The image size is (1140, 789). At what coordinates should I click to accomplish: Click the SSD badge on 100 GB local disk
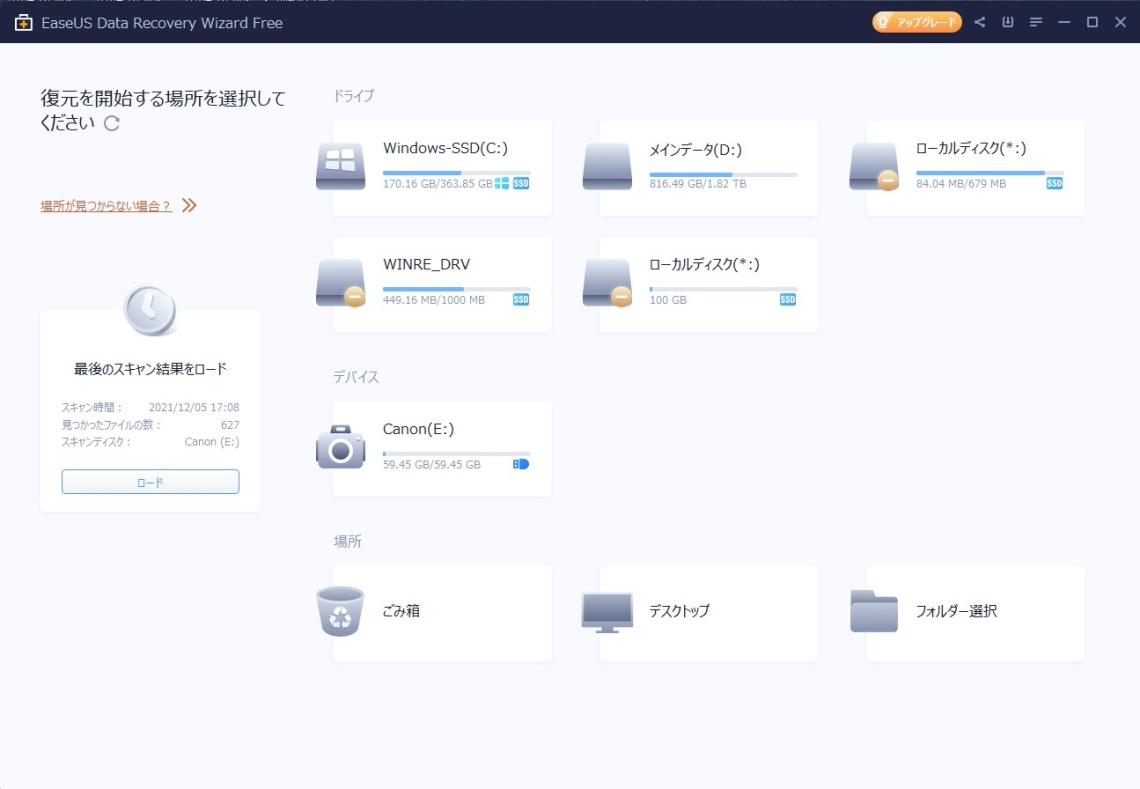click(x=788, y=300)
